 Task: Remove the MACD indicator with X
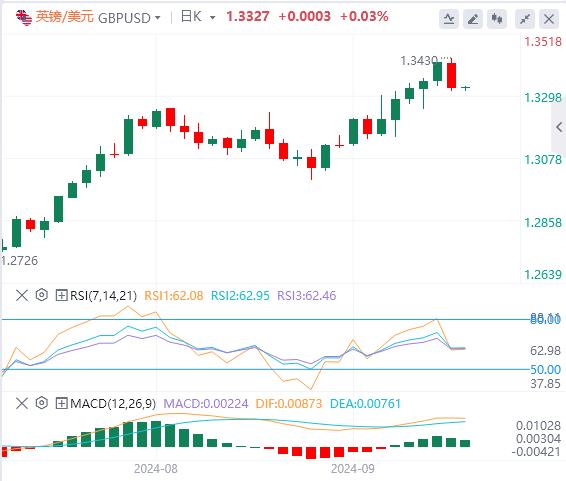22,403
